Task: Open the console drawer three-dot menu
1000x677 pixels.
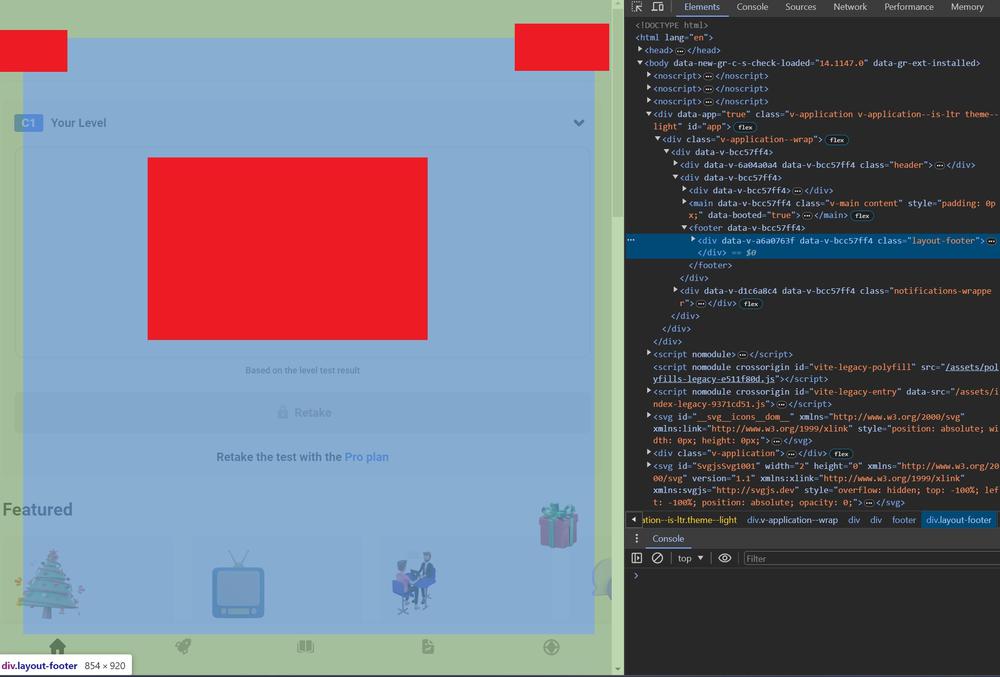Action: (637, 538)
